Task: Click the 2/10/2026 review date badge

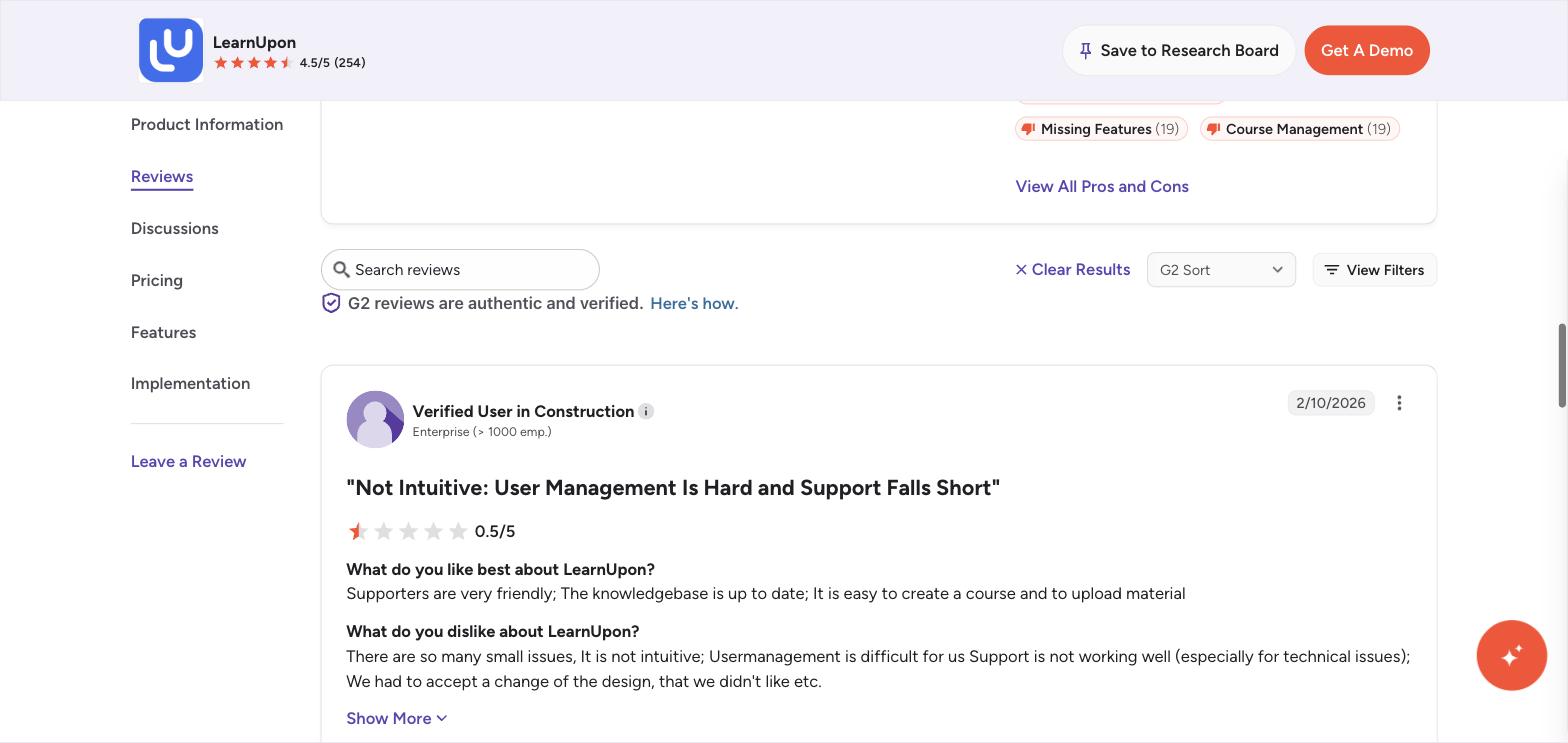Action: tap(1331, 403)
